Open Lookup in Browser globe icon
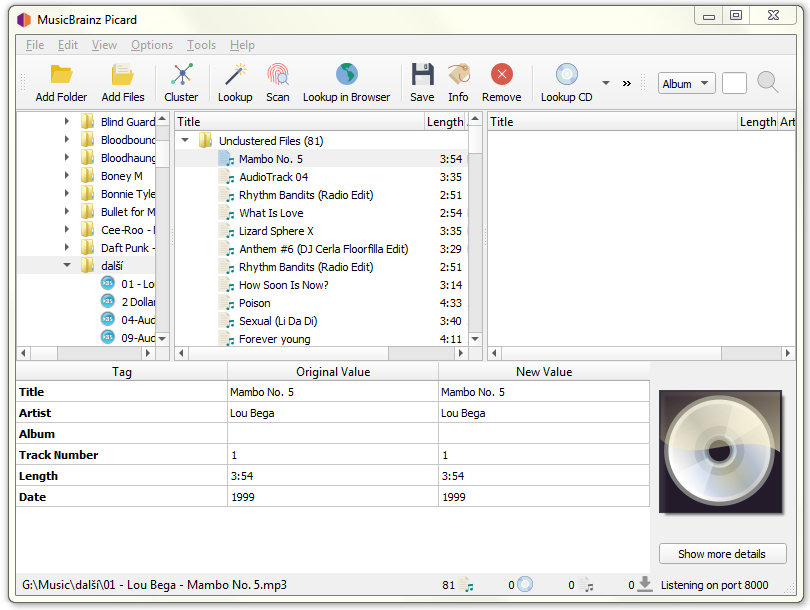This screenshot has height=610, width=810. pos(347,74)
